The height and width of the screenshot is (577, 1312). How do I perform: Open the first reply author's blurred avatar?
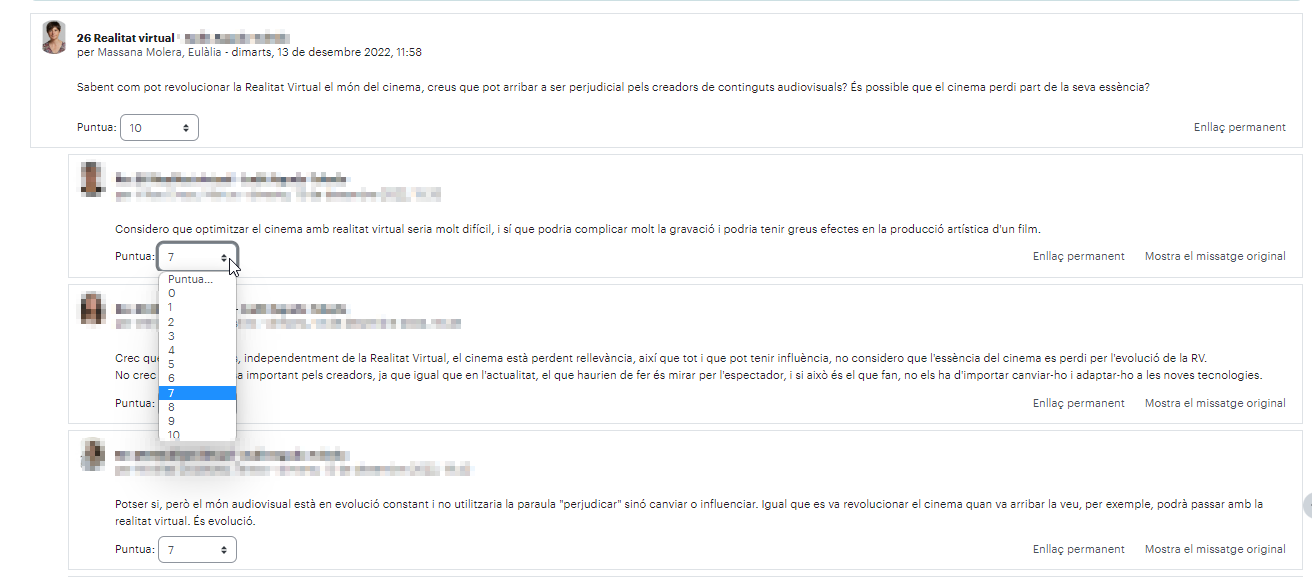(92, 178)
